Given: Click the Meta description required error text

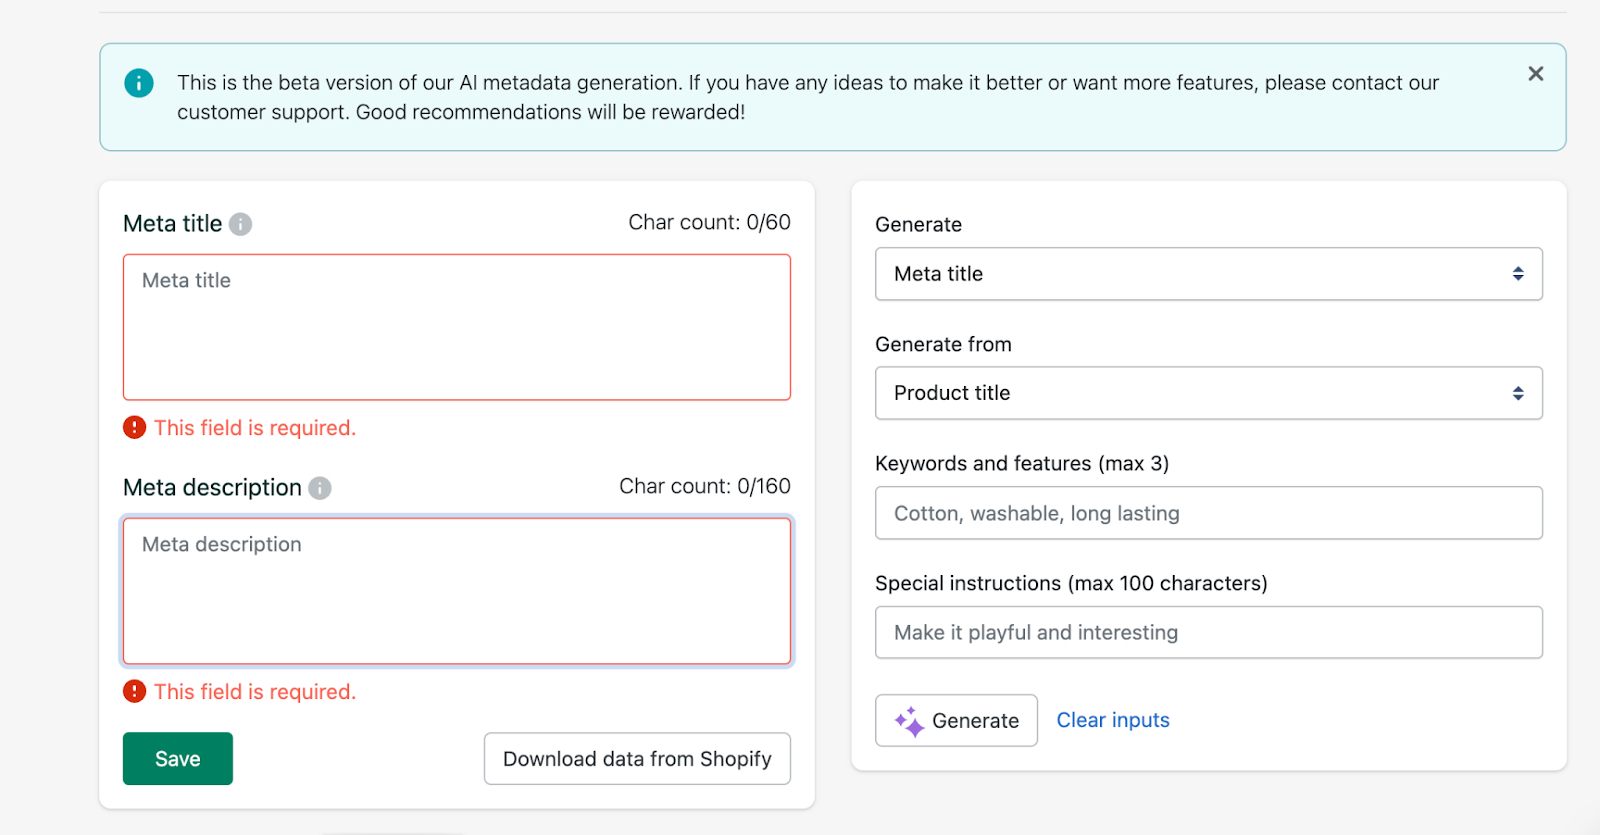Looking at the screenshot, I should (255, 692).
